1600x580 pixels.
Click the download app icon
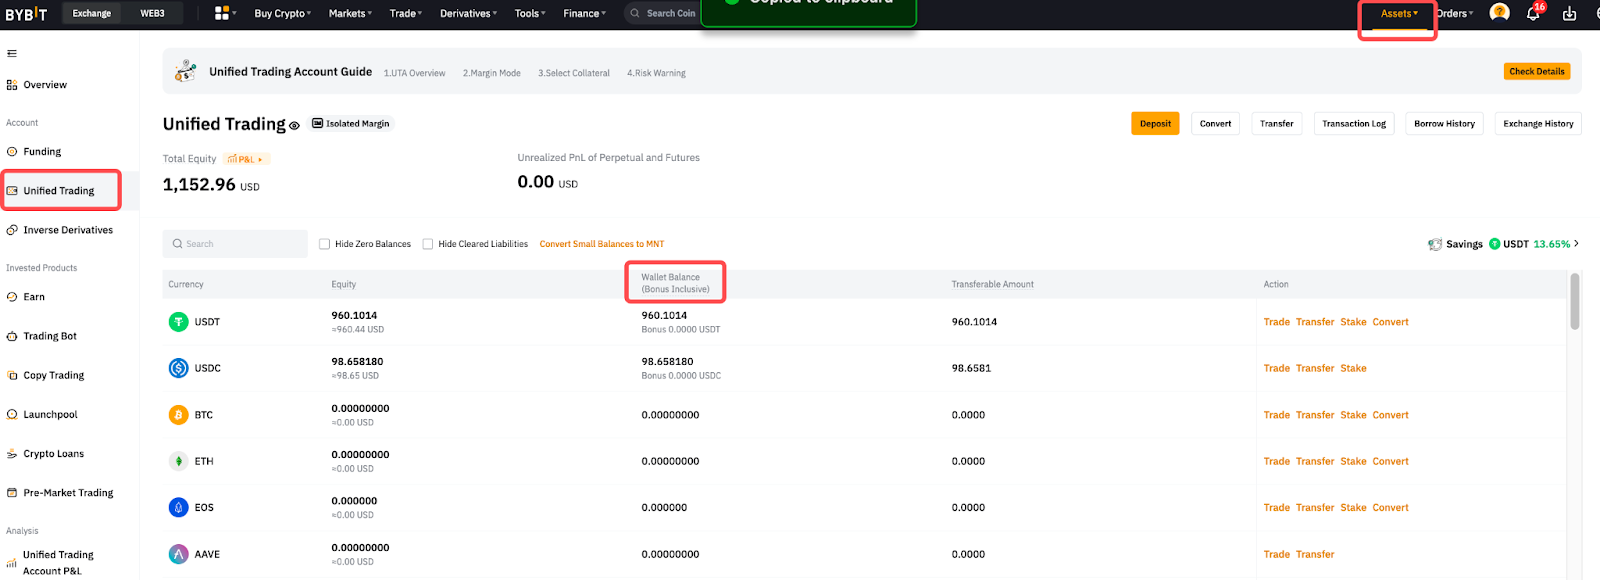1569,14
